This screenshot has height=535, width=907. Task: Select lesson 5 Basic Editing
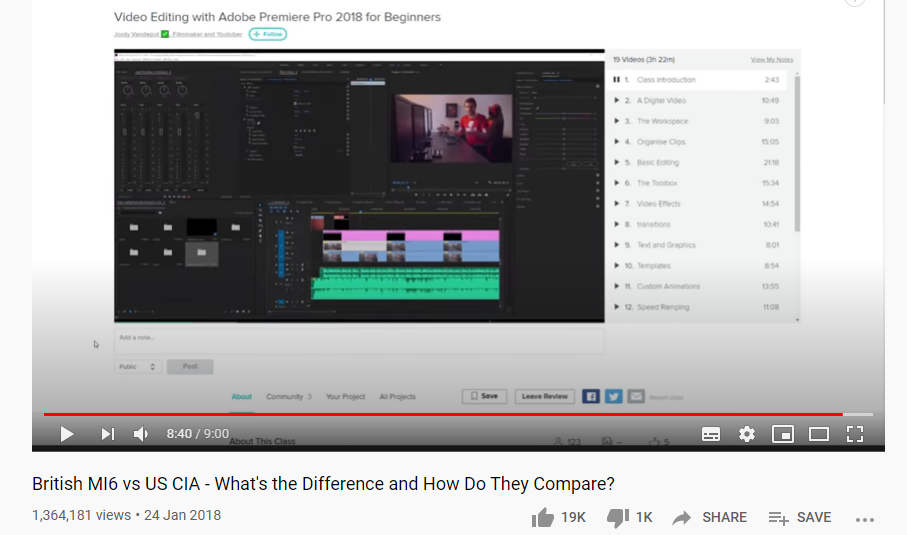point(696,163)
